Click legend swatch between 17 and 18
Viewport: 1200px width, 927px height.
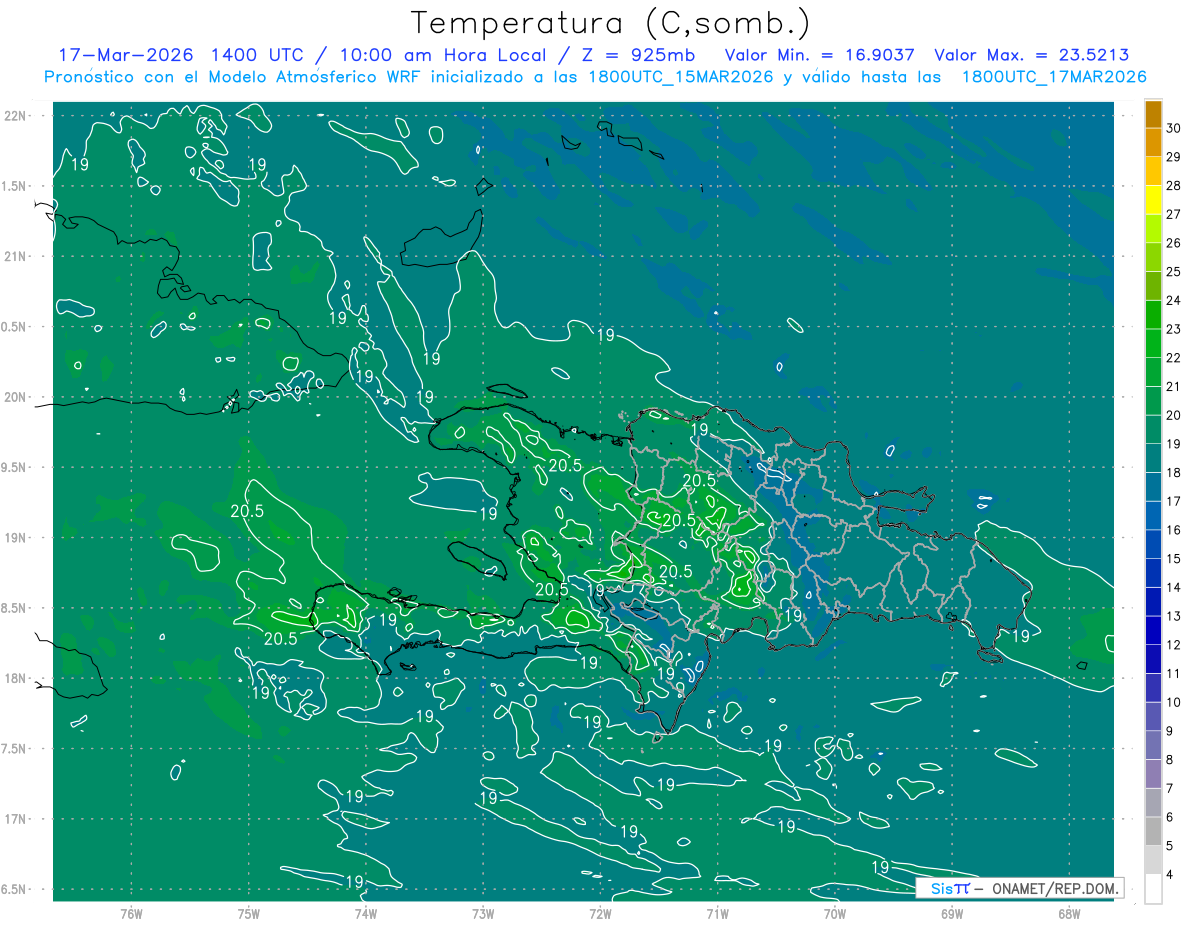1153,487
